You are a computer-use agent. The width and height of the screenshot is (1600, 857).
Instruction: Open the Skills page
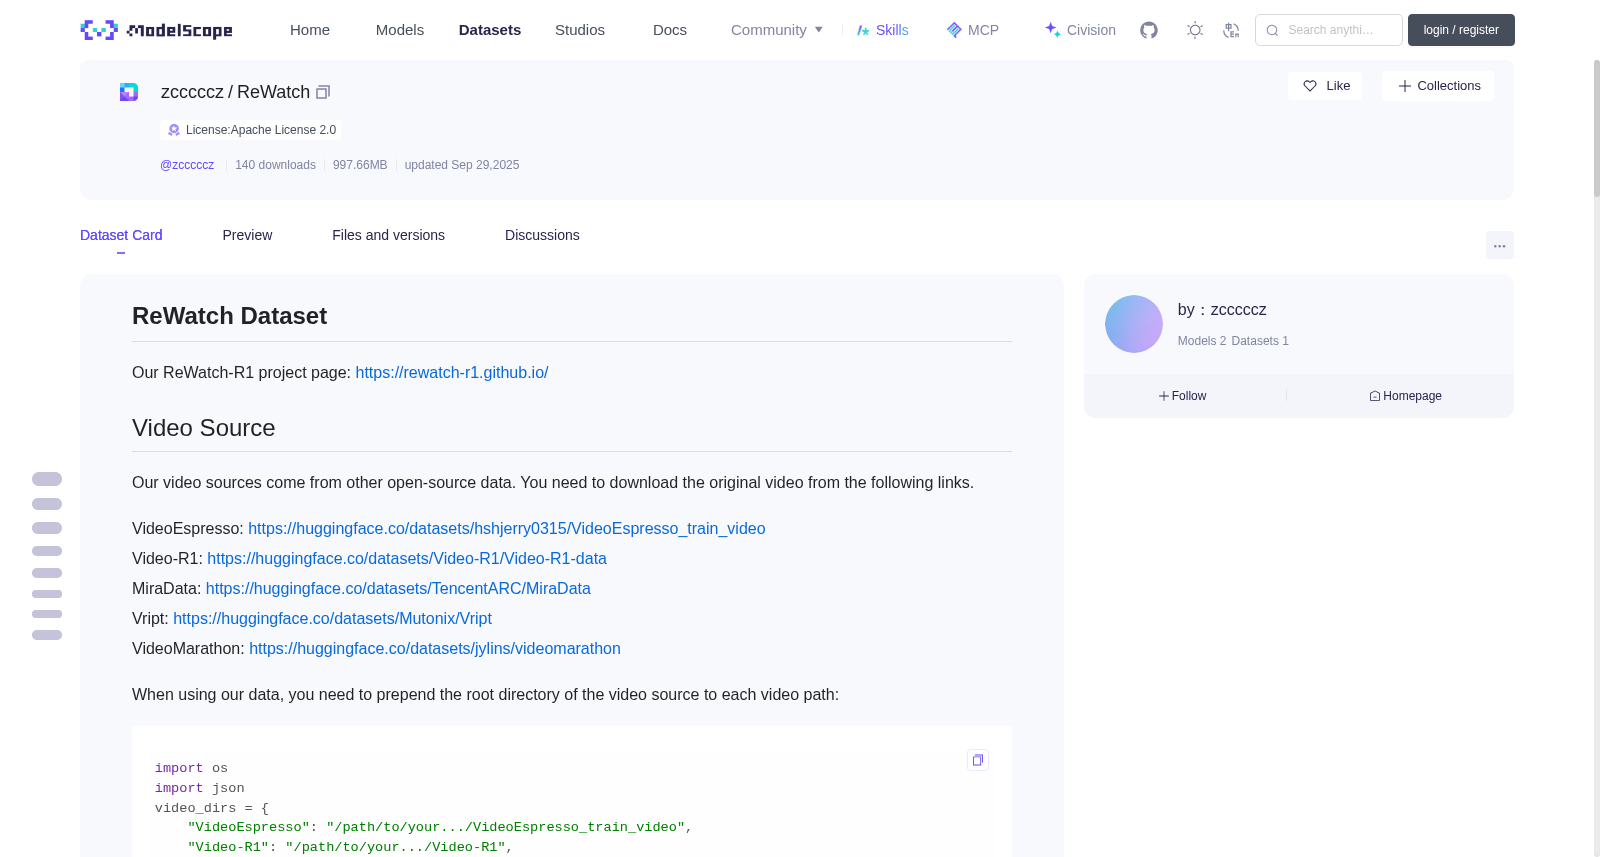[x=883, y=30]
